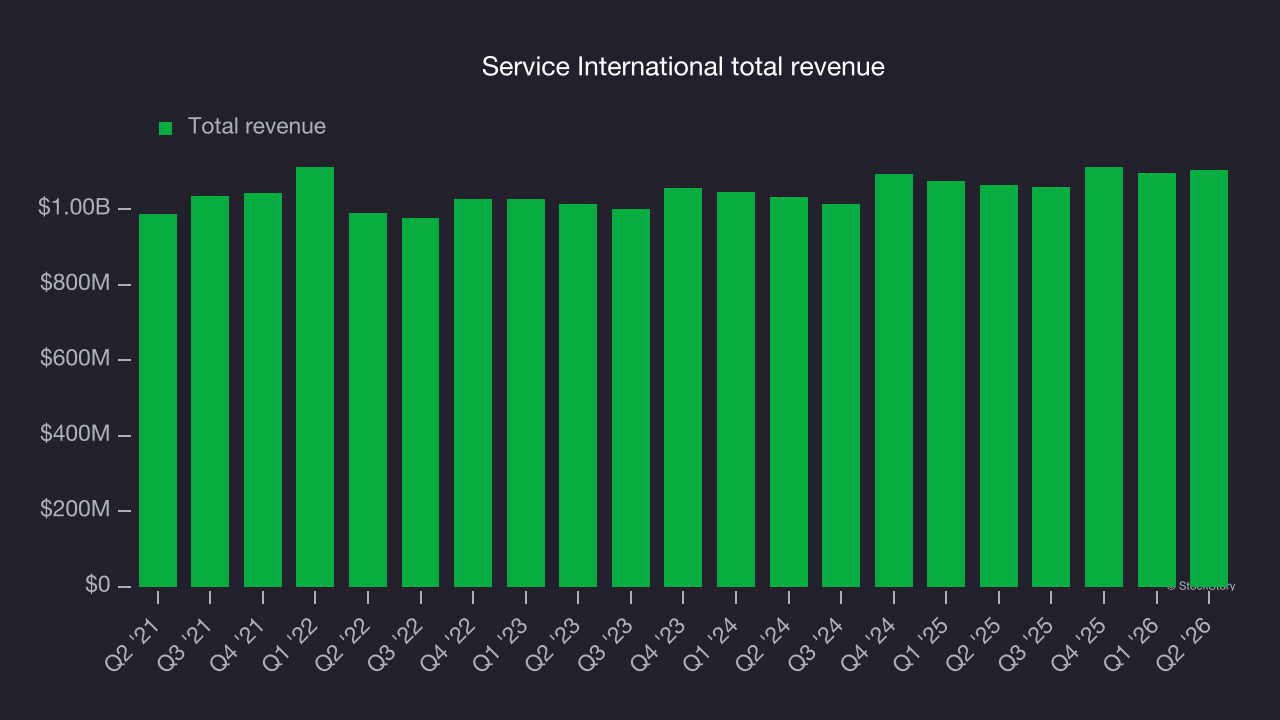Select the Q1 '23 revenue bar
The height and width of the screenshot is (720, 1280).
coord(526,393)
